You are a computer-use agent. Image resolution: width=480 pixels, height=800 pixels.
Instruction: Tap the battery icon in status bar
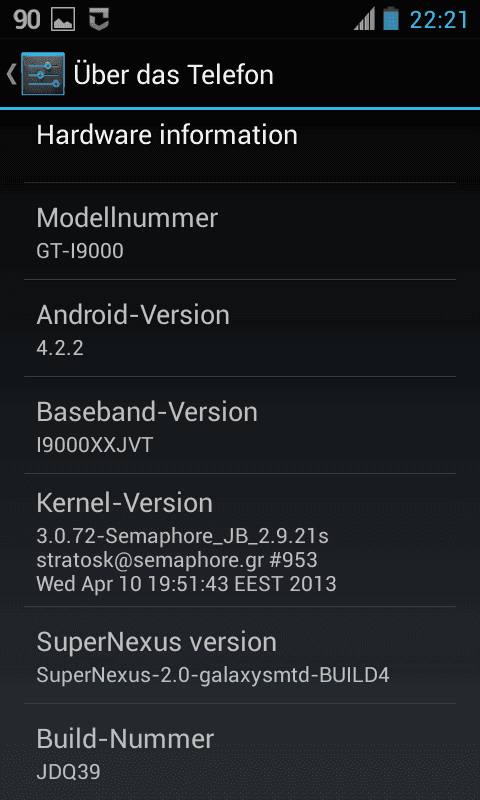pyautogui.click(x=391, y=19)
